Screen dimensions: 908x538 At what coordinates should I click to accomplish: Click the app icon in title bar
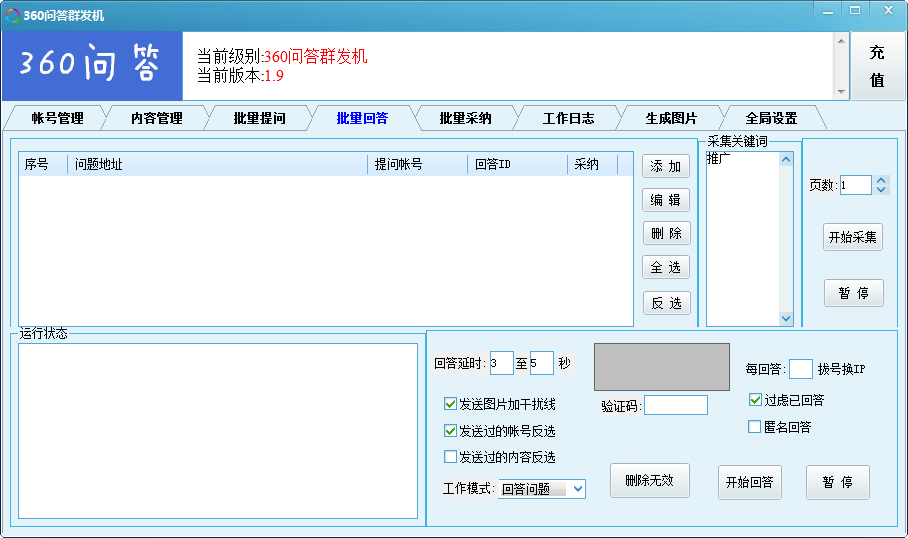tap(12, 16)
